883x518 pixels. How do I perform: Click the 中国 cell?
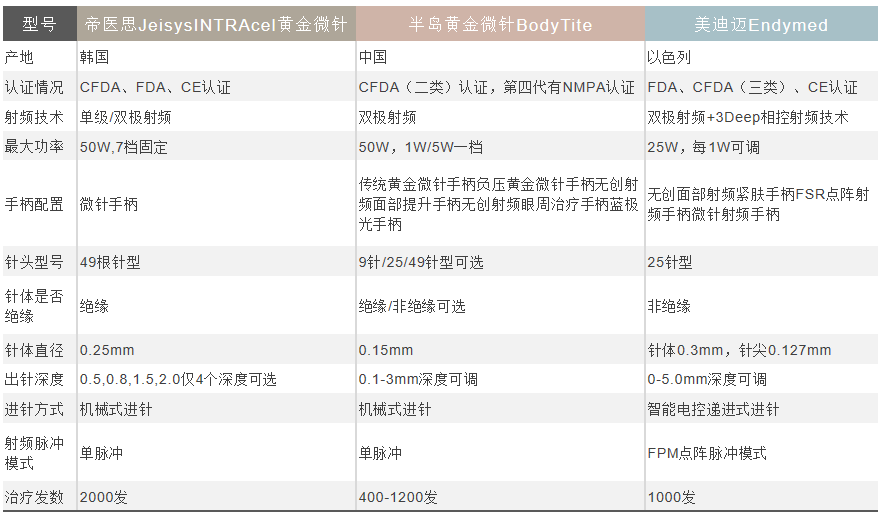[x=500, y=57]
